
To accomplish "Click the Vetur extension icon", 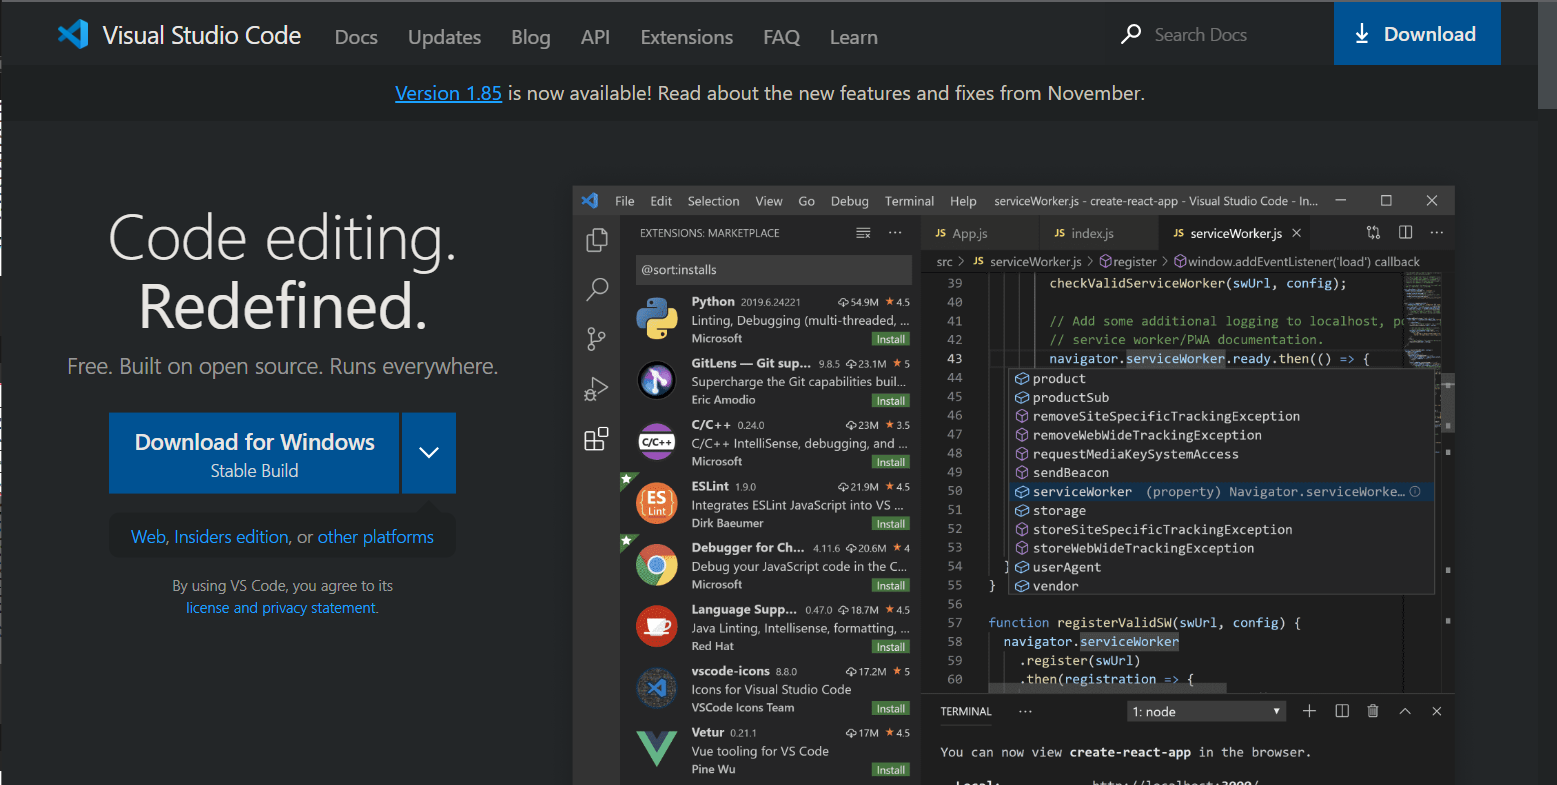I will coord(657,749).
